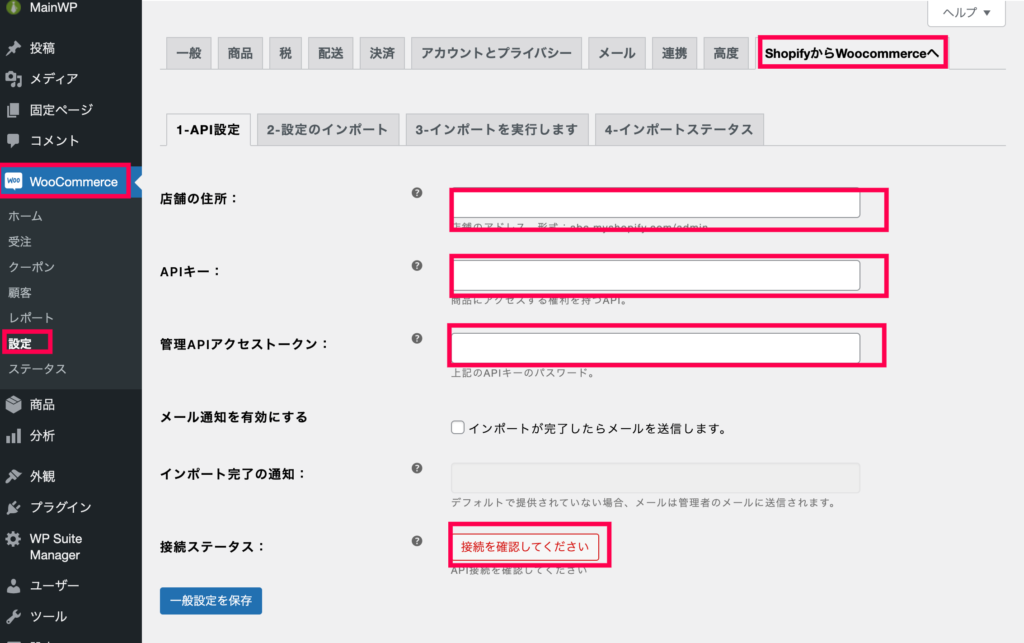Open the クーポン submenu link
The height and width of the screenshot is (643, 1024).
31,267
